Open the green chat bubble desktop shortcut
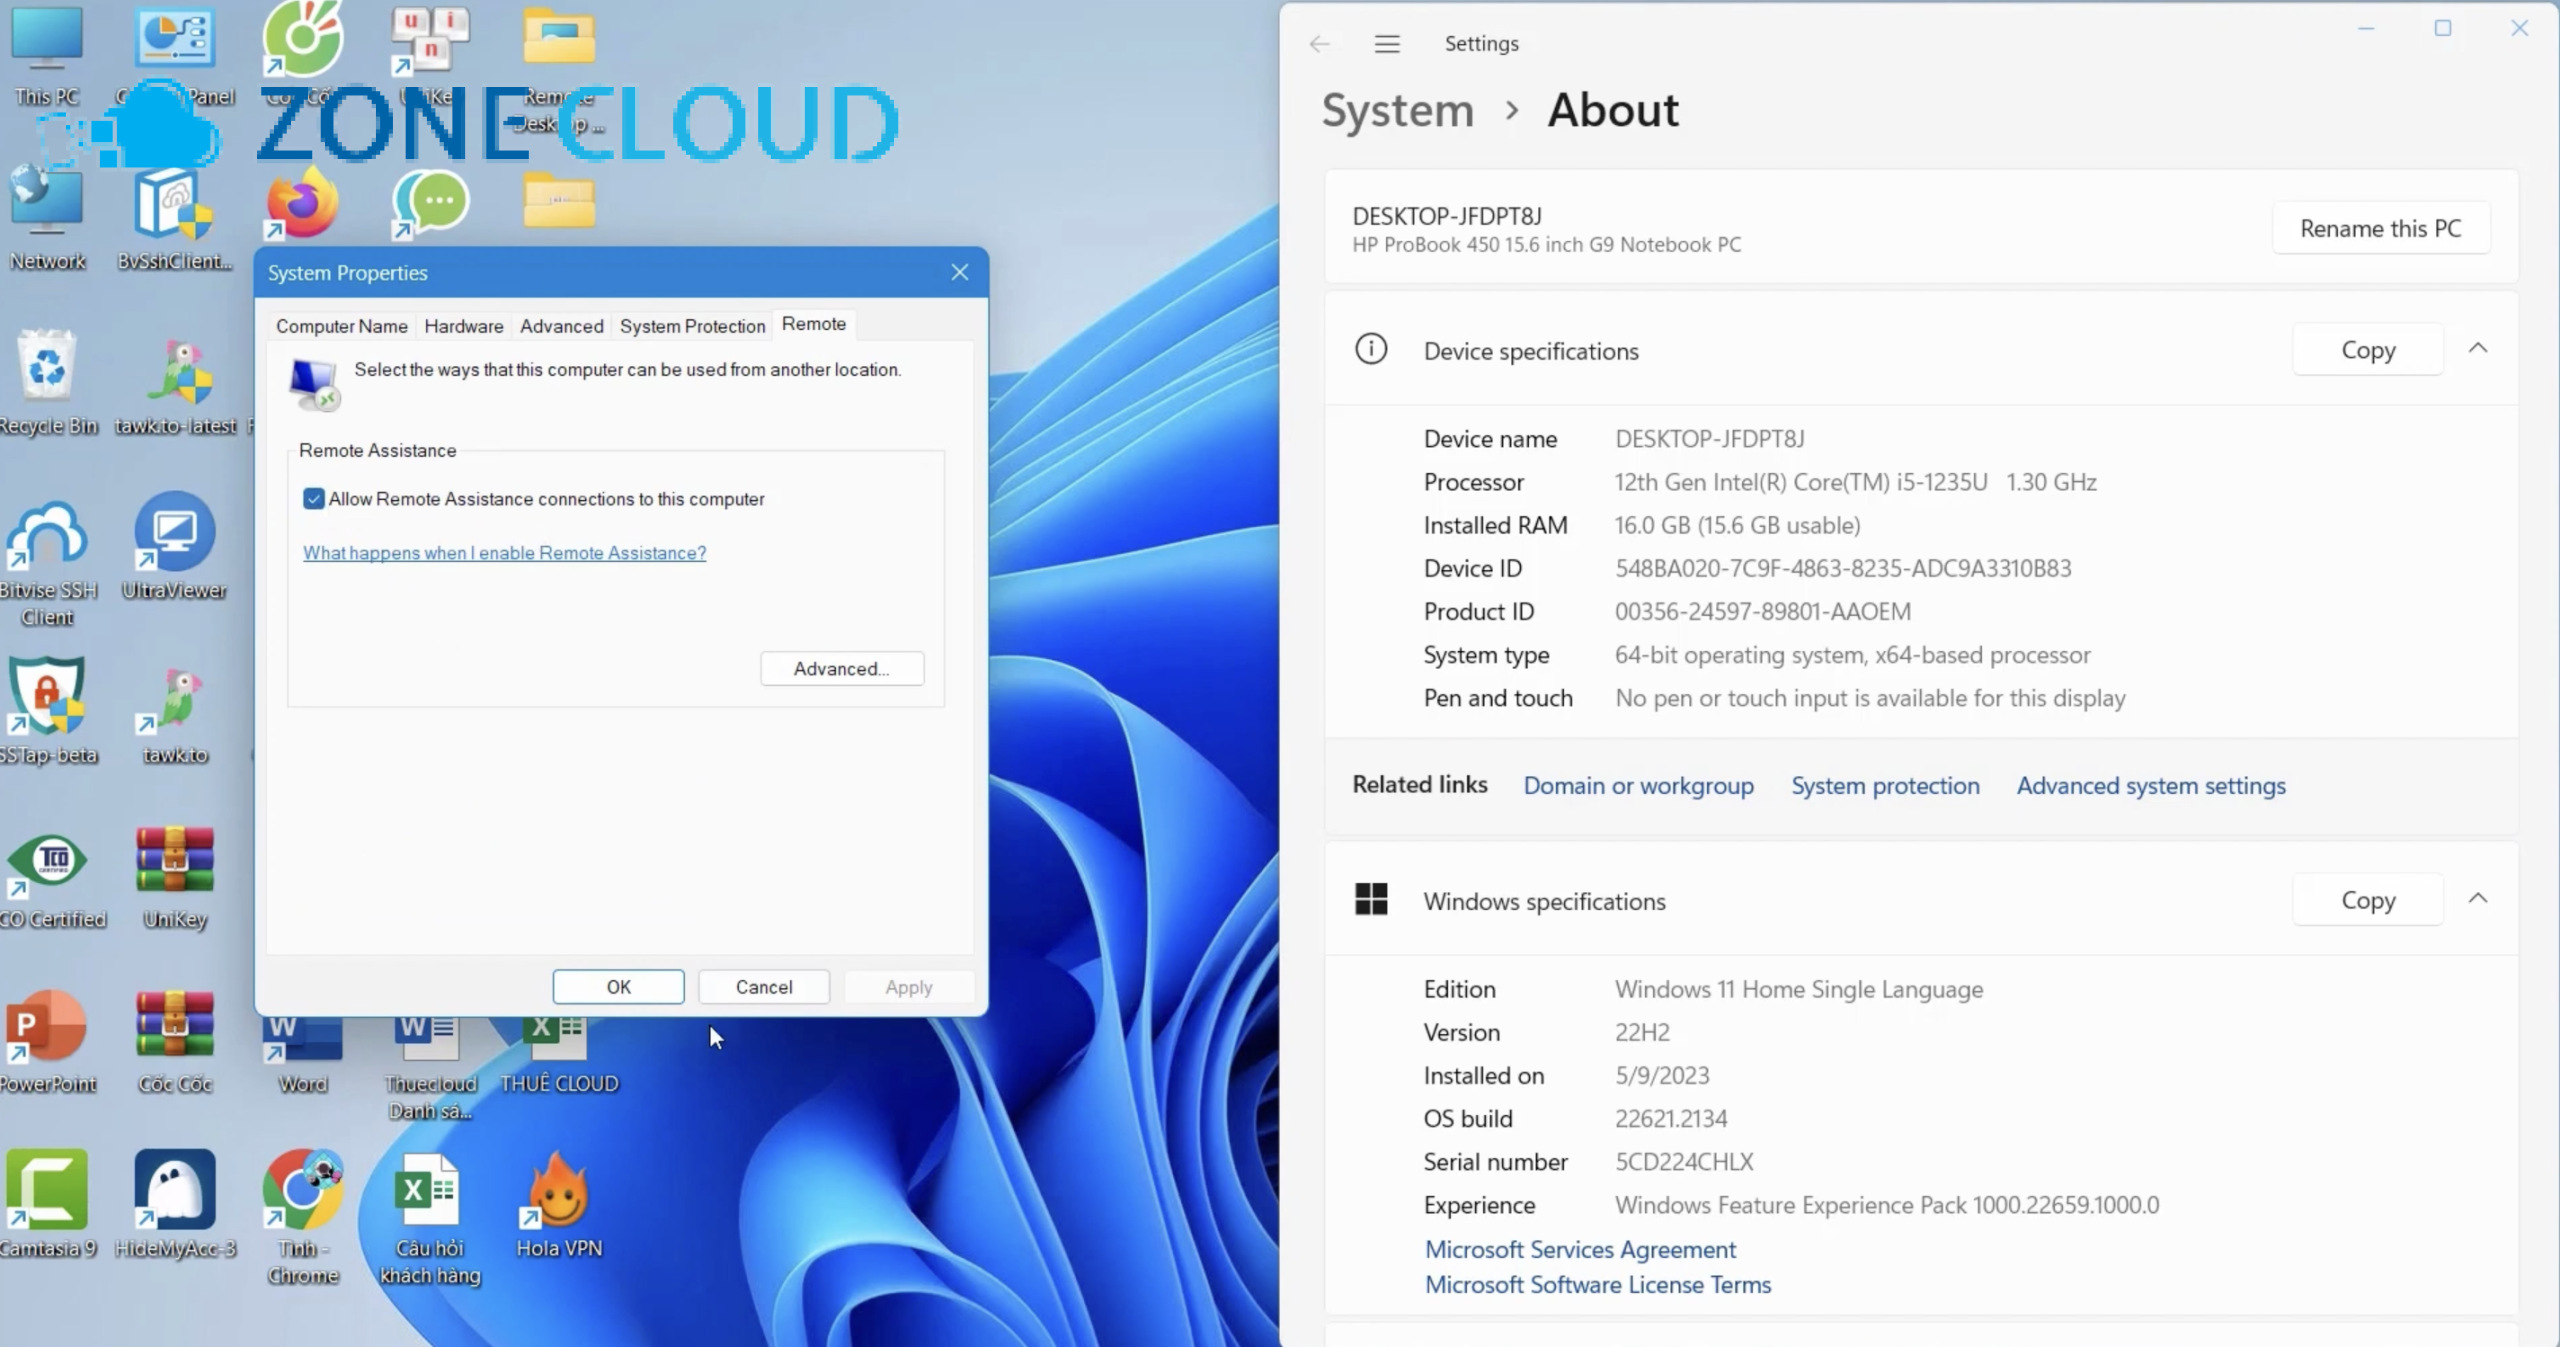The height and width of the screenshot is (1347, 2560). (x=431, y=204)
